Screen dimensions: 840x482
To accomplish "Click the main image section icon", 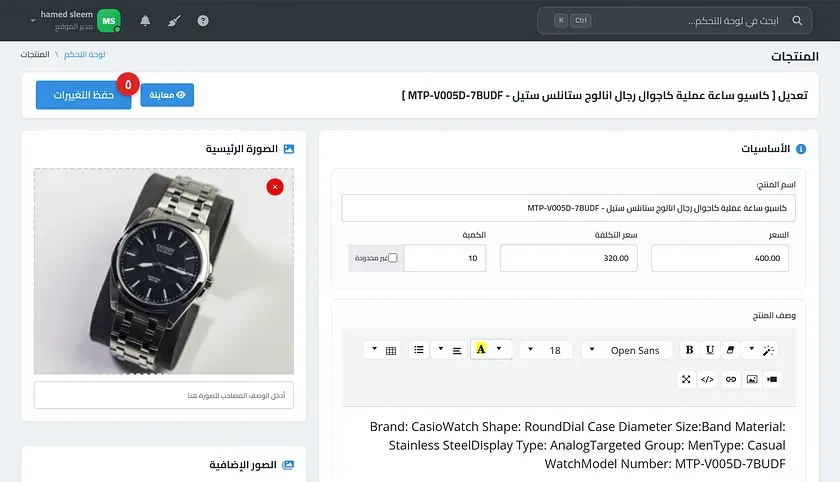I will pos(289,149).
